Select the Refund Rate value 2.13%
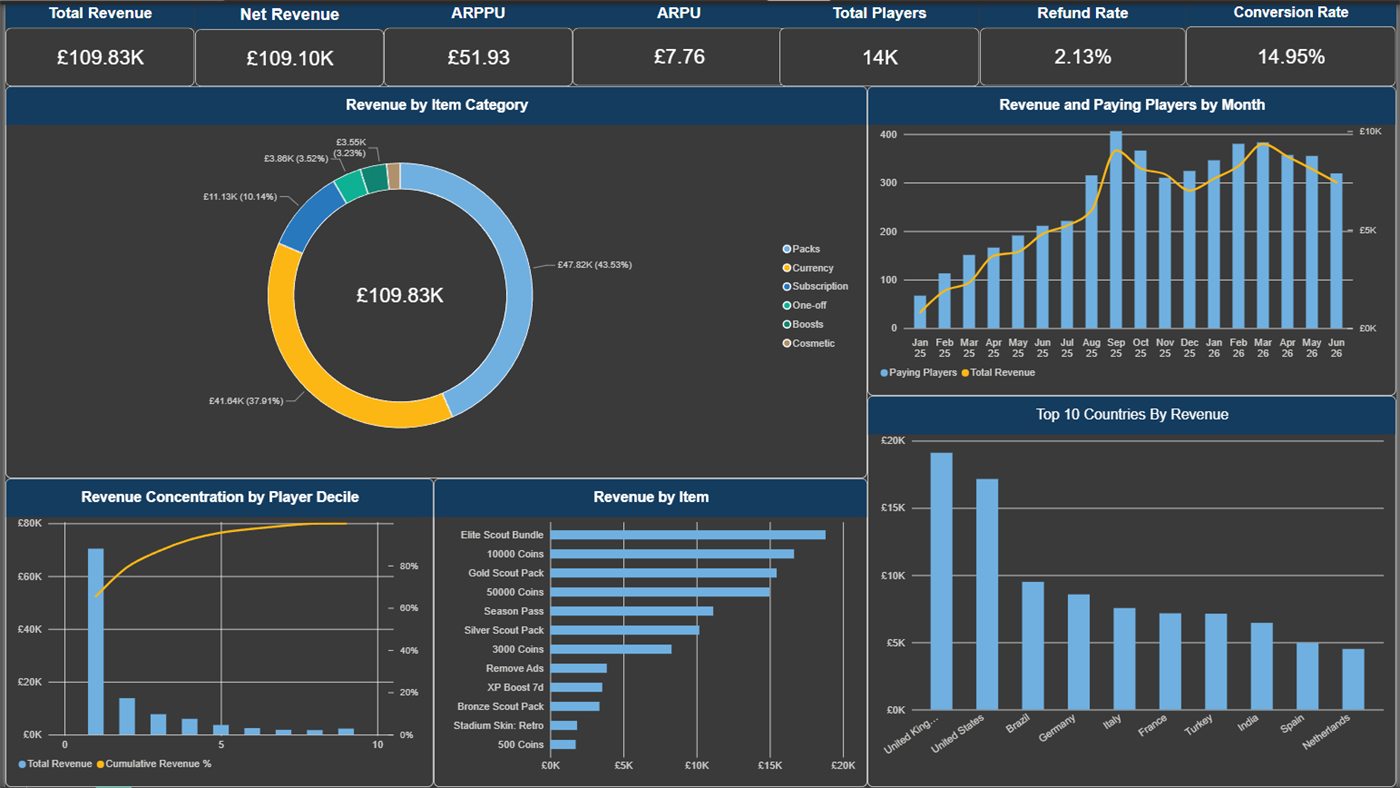1400x788 pixels. click(x=1083, y=57)
